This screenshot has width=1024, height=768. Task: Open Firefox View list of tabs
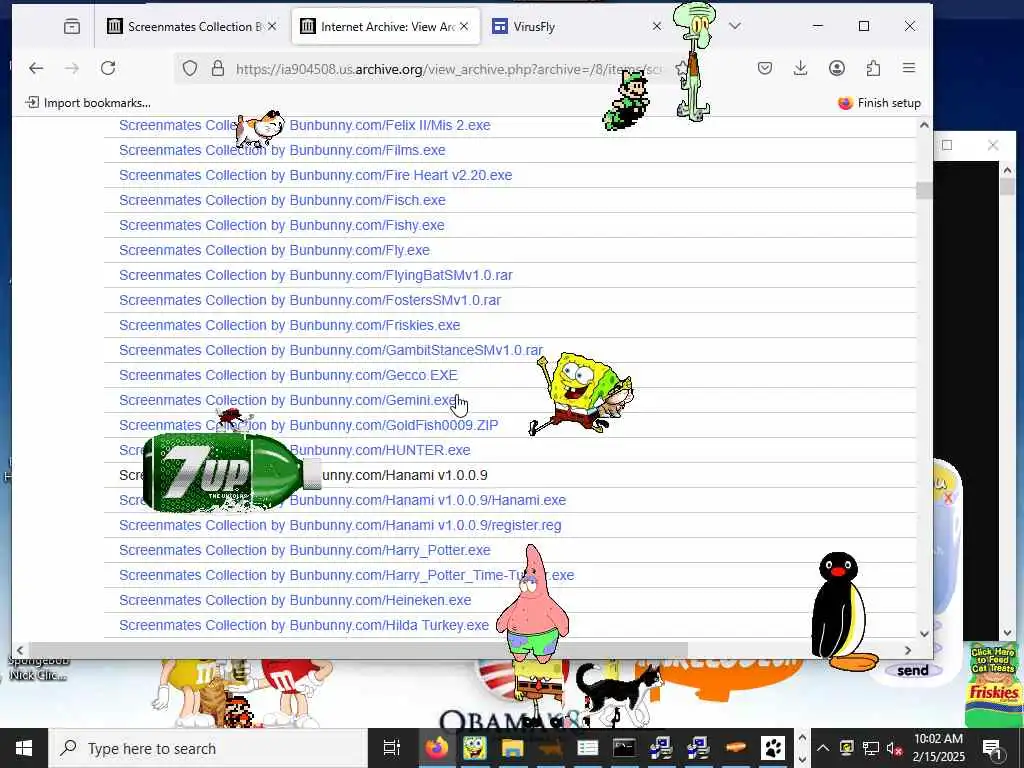[72, 26]
